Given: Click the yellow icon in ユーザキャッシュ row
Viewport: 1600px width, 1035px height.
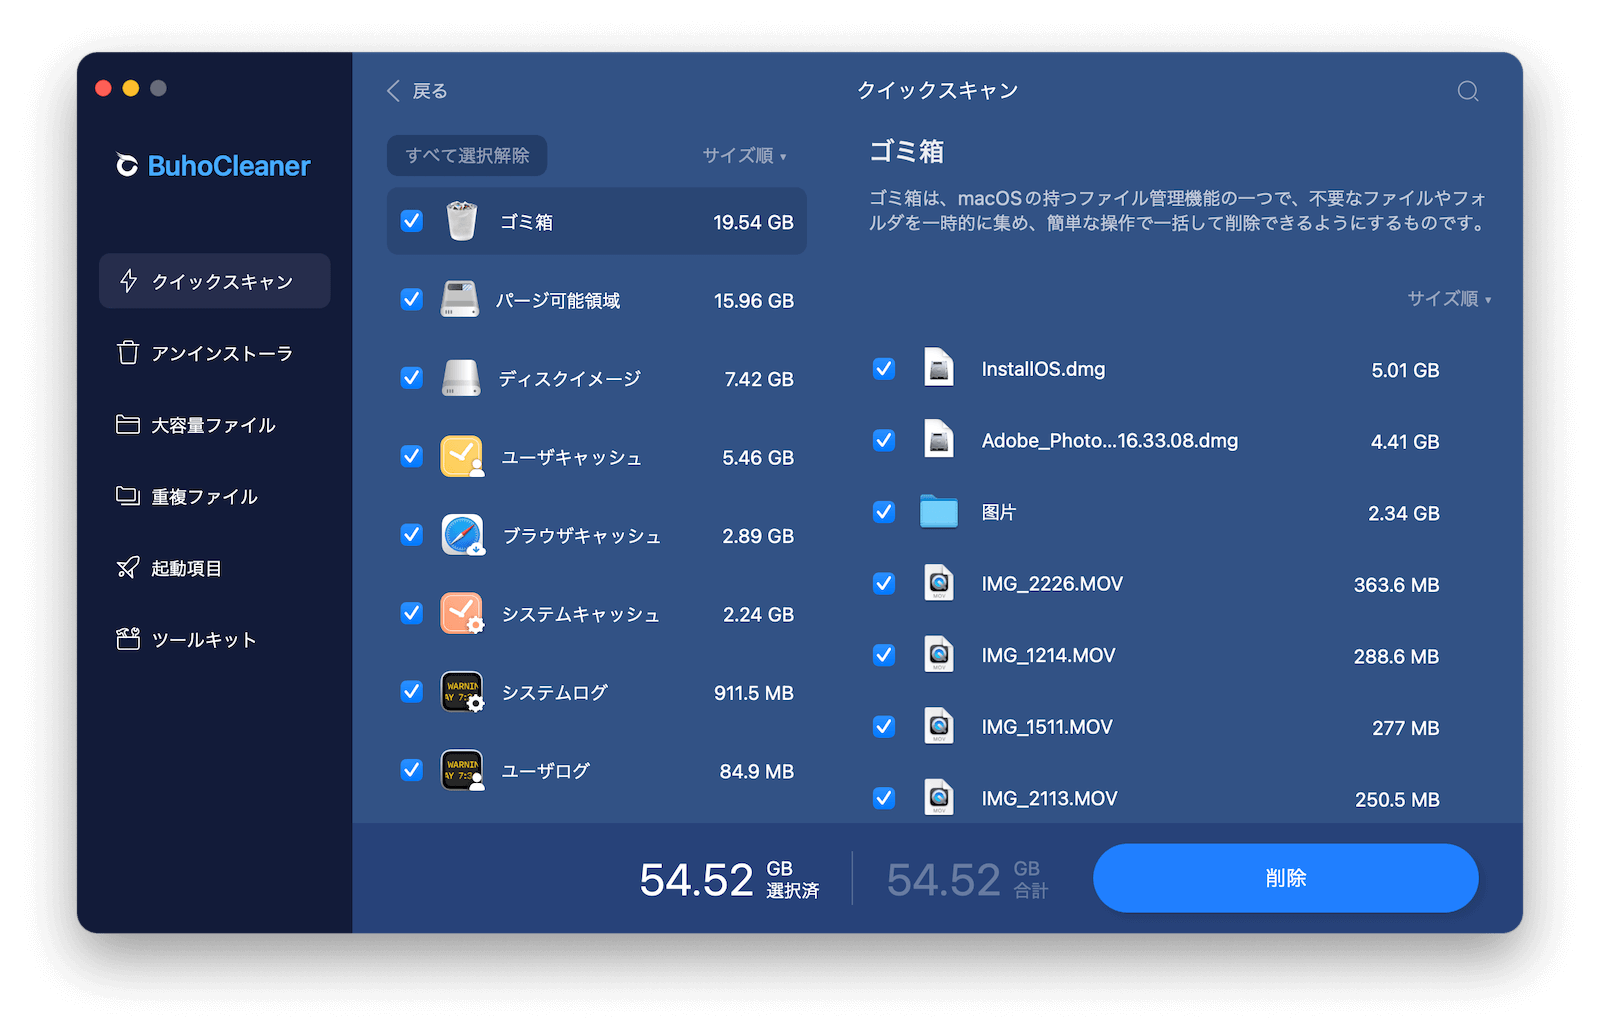Looking at the screenshot, I should tap(462, 456).
